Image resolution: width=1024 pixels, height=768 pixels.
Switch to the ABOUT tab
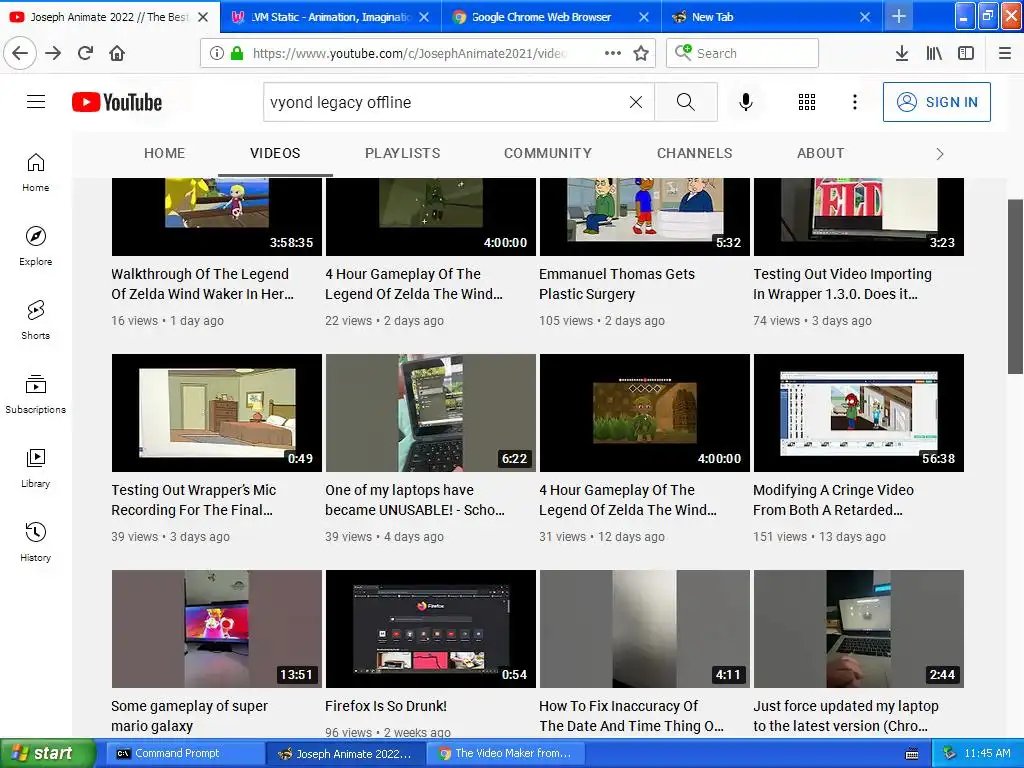(x=820, y=153)
